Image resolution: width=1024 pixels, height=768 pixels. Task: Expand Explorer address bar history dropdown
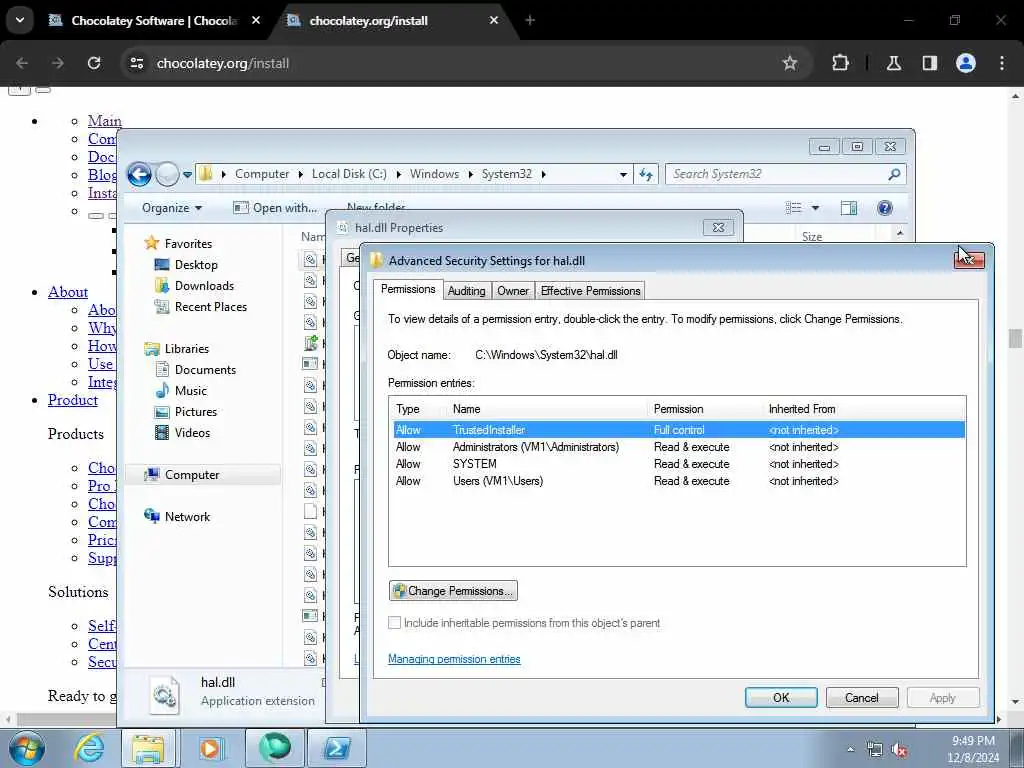(623, 174)
